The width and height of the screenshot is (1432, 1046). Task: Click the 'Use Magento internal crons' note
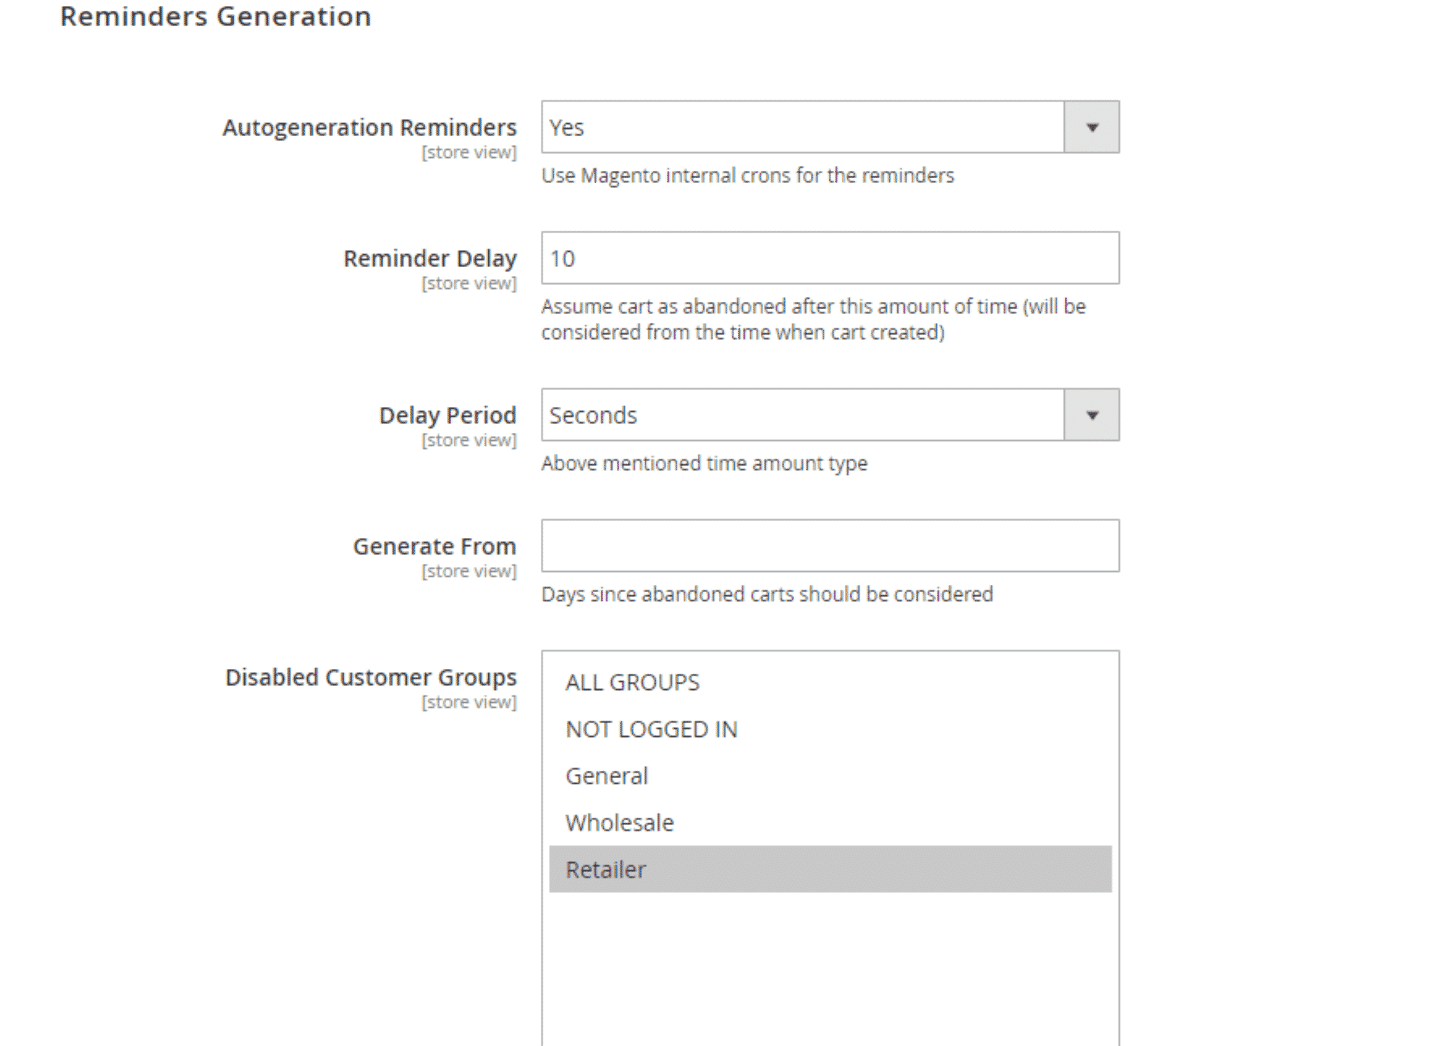[748, 176]
